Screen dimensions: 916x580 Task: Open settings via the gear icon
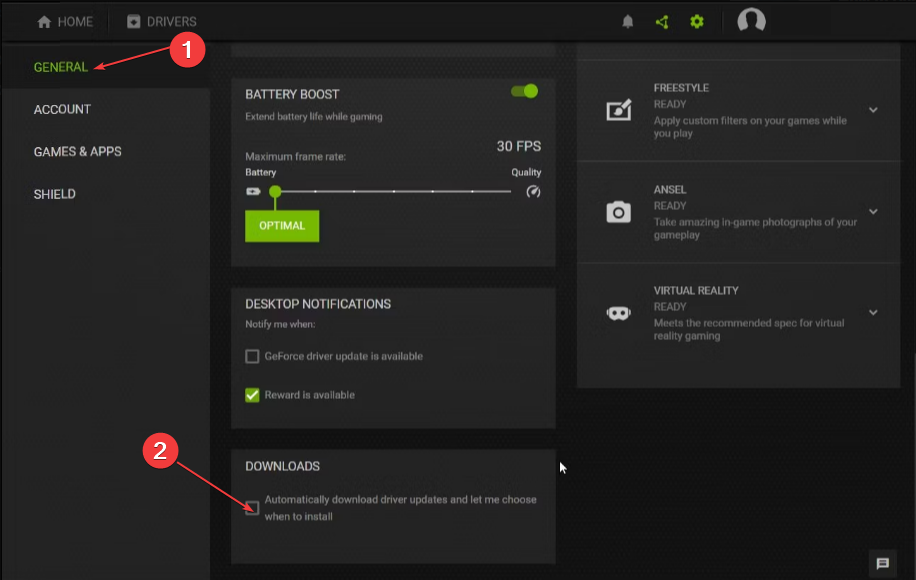pos(696,22)
